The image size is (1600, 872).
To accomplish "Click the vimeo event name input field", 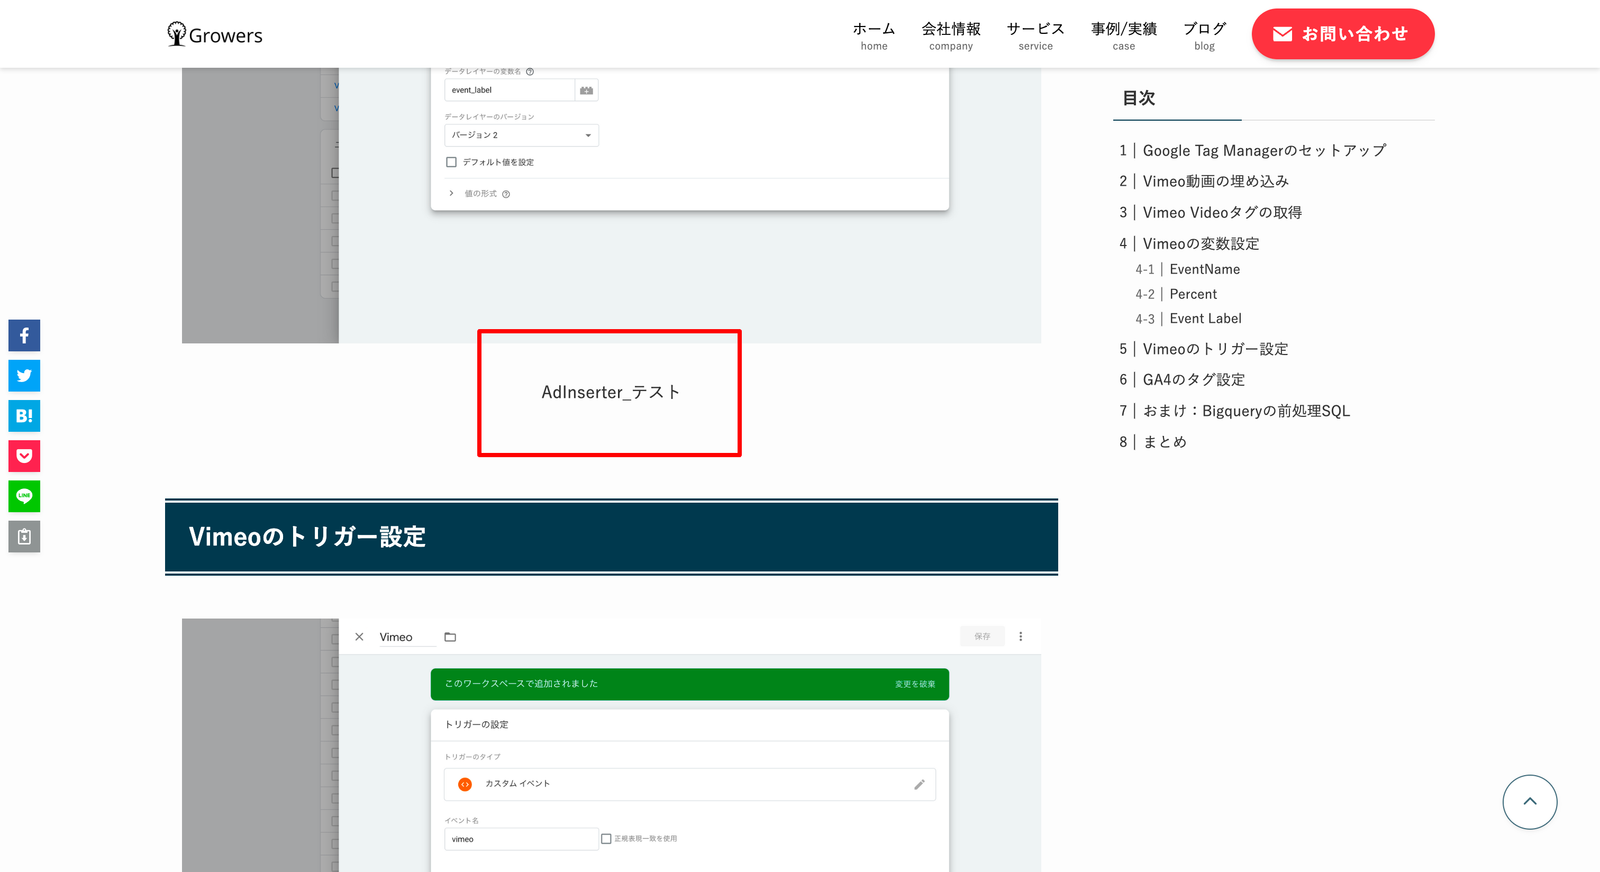I will point(521,839).
